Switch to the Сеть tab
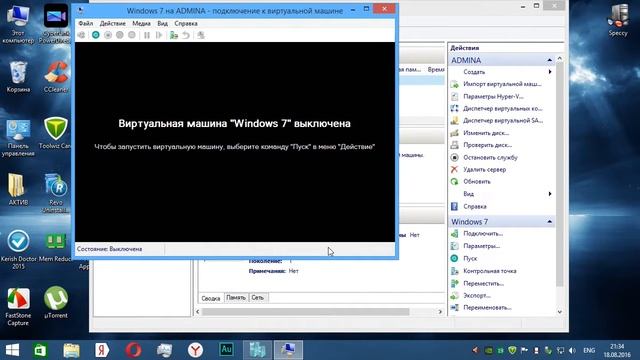 [x=258, y=298]
